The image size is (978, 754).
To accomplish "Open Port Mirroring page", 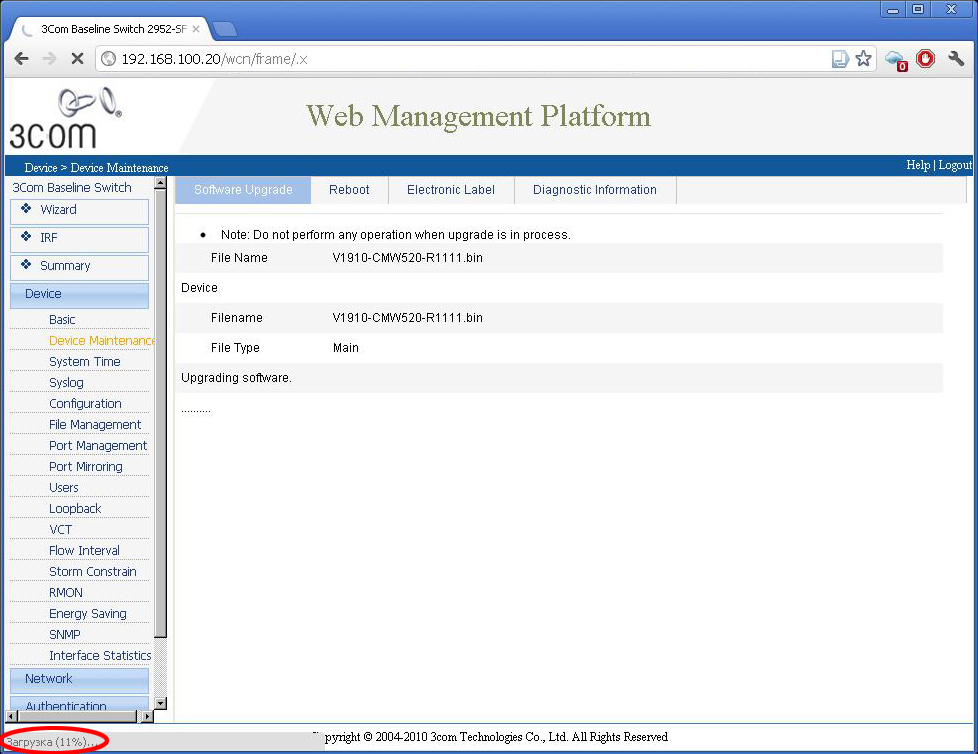I will click(86, 466).
